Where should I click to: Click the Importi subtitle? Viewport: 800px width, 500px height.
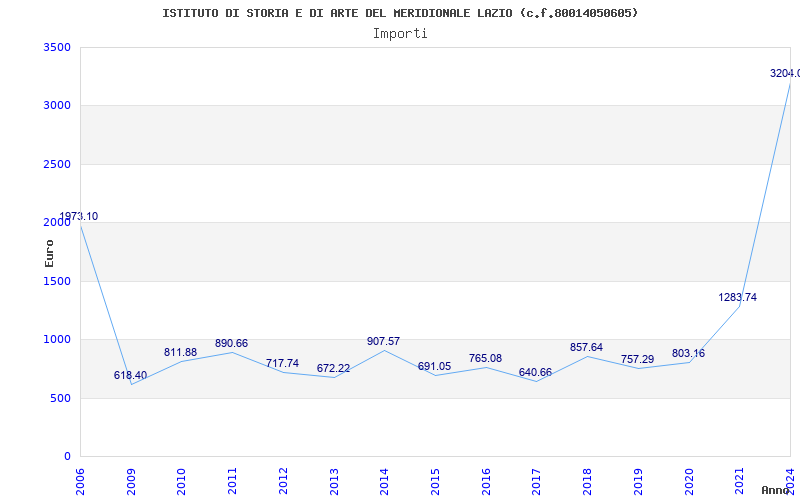tap(400, 34)
